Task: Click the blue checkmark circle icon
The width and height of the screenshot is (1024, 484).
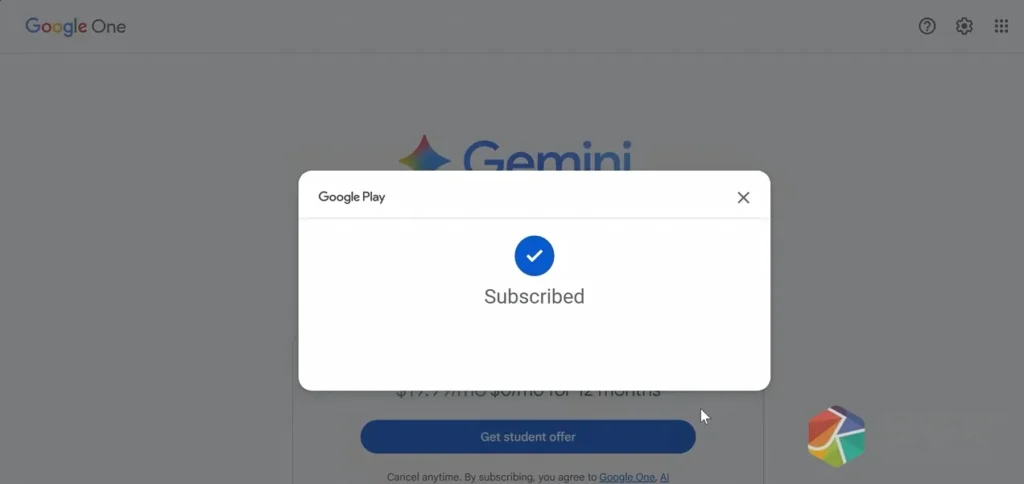Action: pos(534,255)
